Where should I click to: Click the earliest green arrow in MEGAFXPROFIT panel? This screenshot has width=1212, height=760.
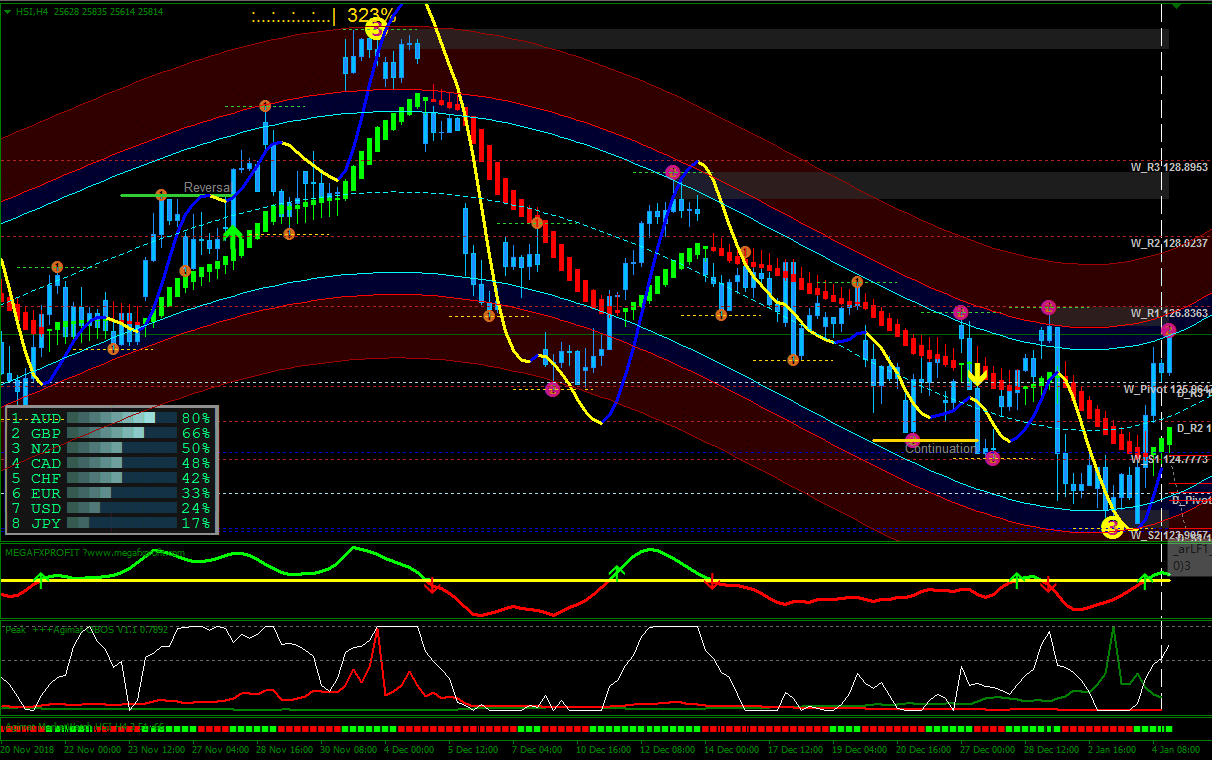[x=40, y=578]
